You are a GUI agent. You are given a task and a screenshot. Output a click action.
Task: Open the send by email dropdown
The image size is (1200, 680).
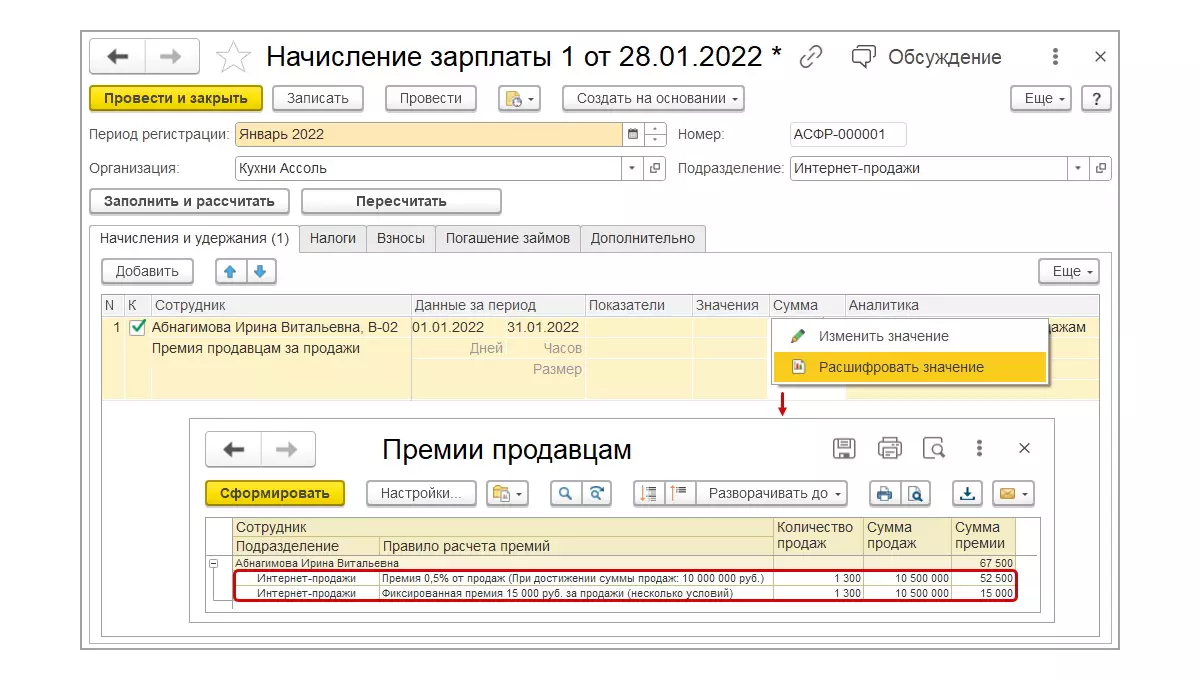(1012, 493)
